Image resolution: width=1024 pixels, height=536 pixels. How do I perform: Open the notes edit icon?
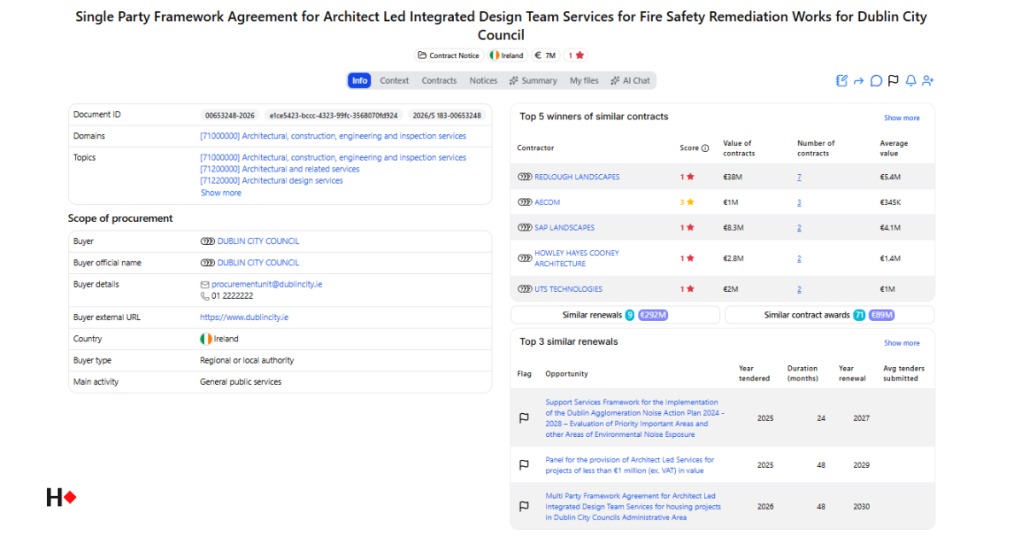point(842,81)
